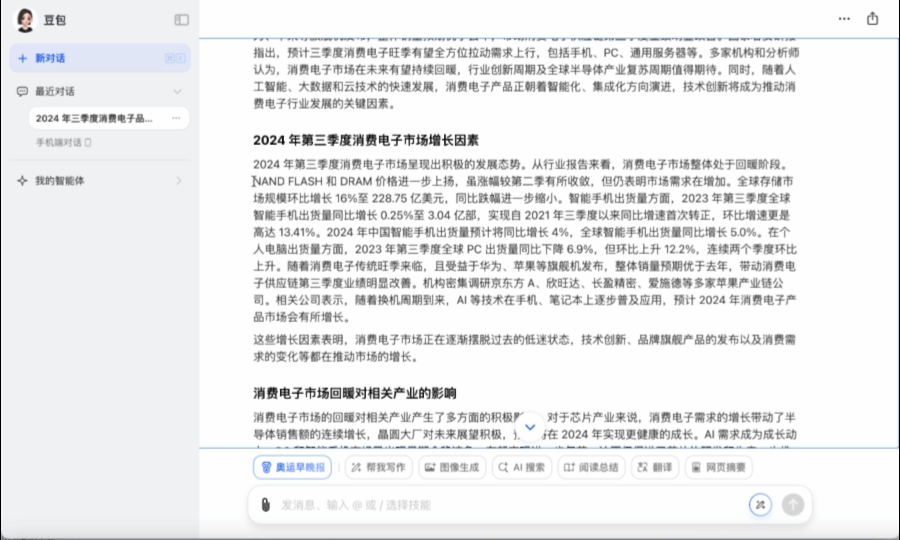Choose the AI 搜索 skill
This screenshot has height=540, width=900.
[522, 467]
